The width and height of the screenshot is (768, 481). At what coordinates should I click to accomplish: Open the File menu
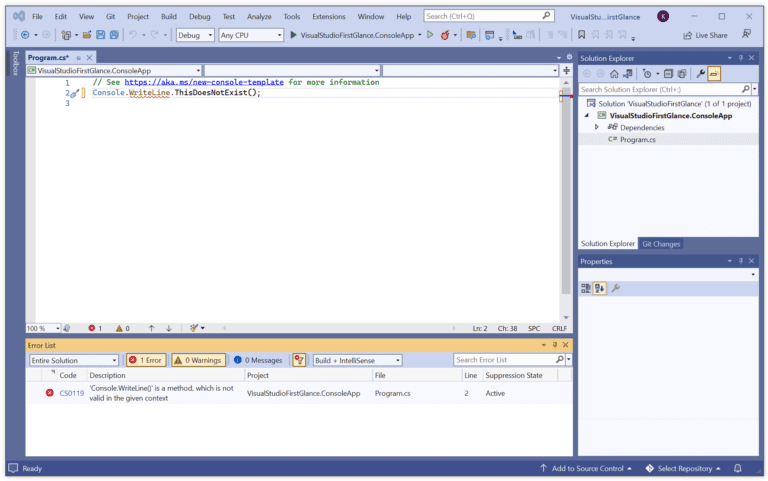tap(37, 17)
